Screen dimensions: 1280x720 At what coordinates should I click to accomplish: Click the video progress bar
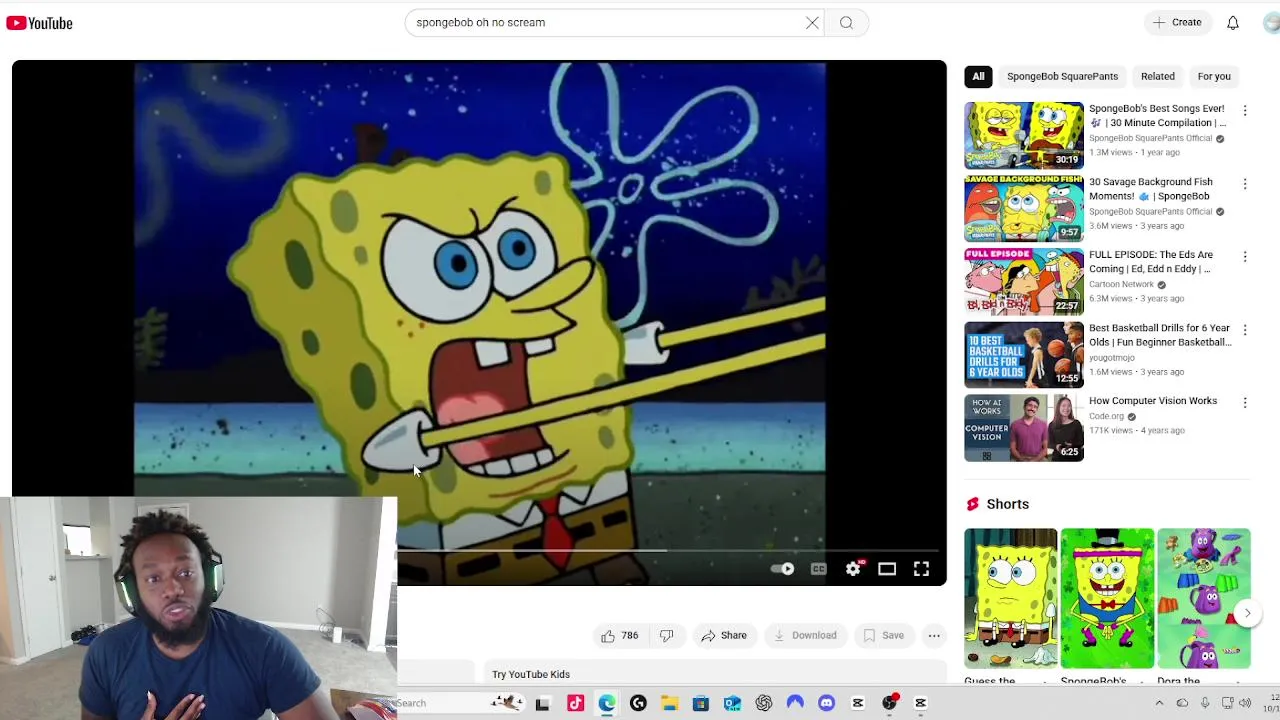667,550
